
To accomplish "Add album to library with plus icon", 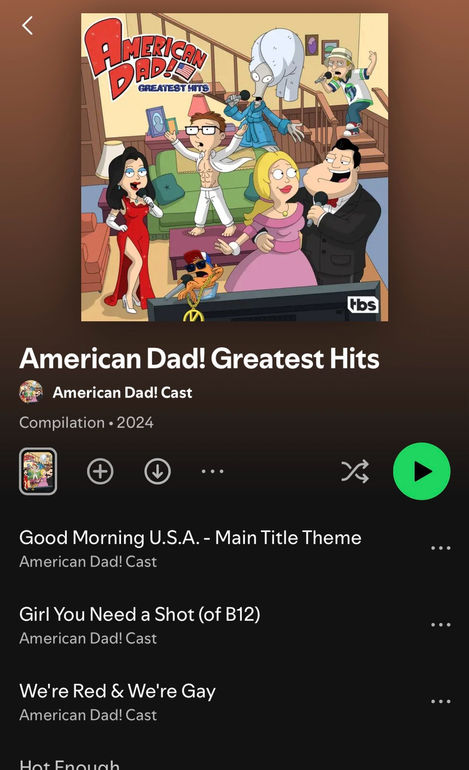I will click(x=100, y=471).
